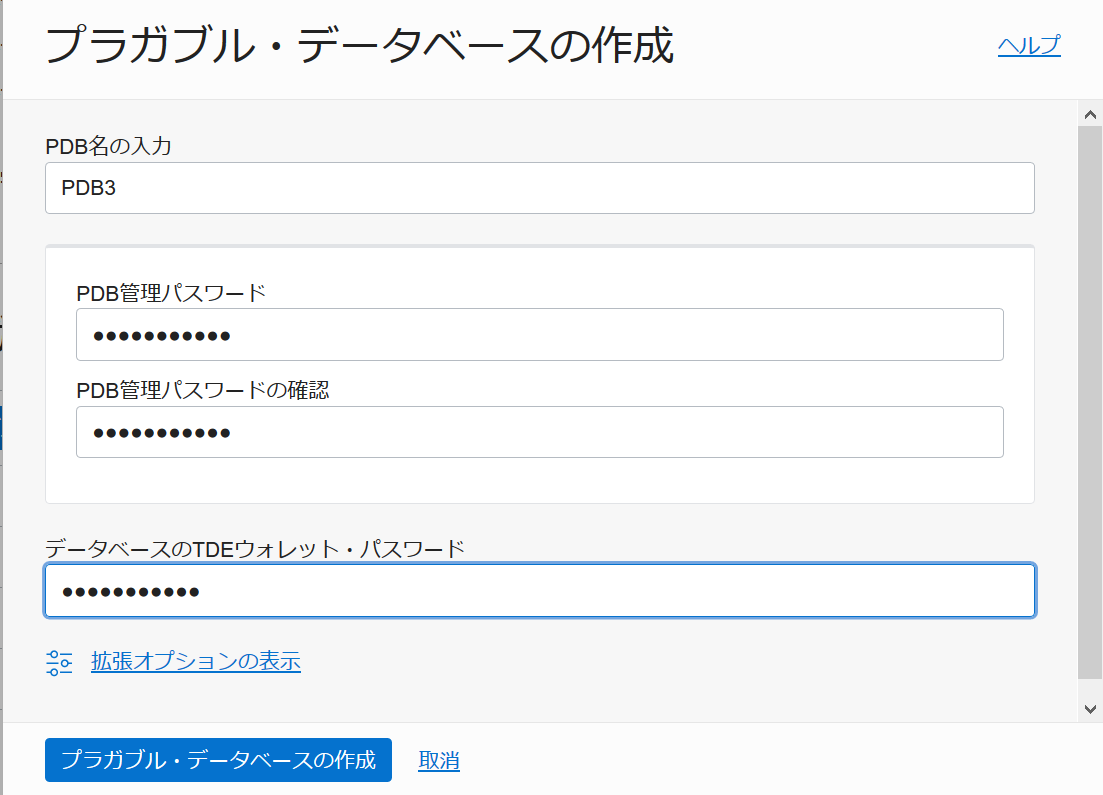
Task: Click the scrollbar up arrow
Action: pyautogui.click(x=1091, y=112)
